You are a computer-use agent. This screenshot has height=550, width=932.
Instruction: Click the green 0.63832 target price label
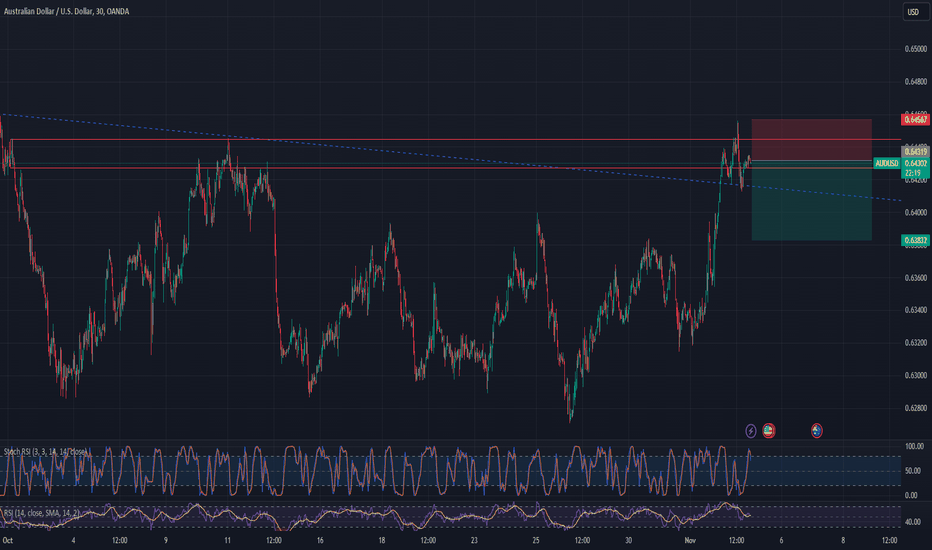tap(915, 240)
